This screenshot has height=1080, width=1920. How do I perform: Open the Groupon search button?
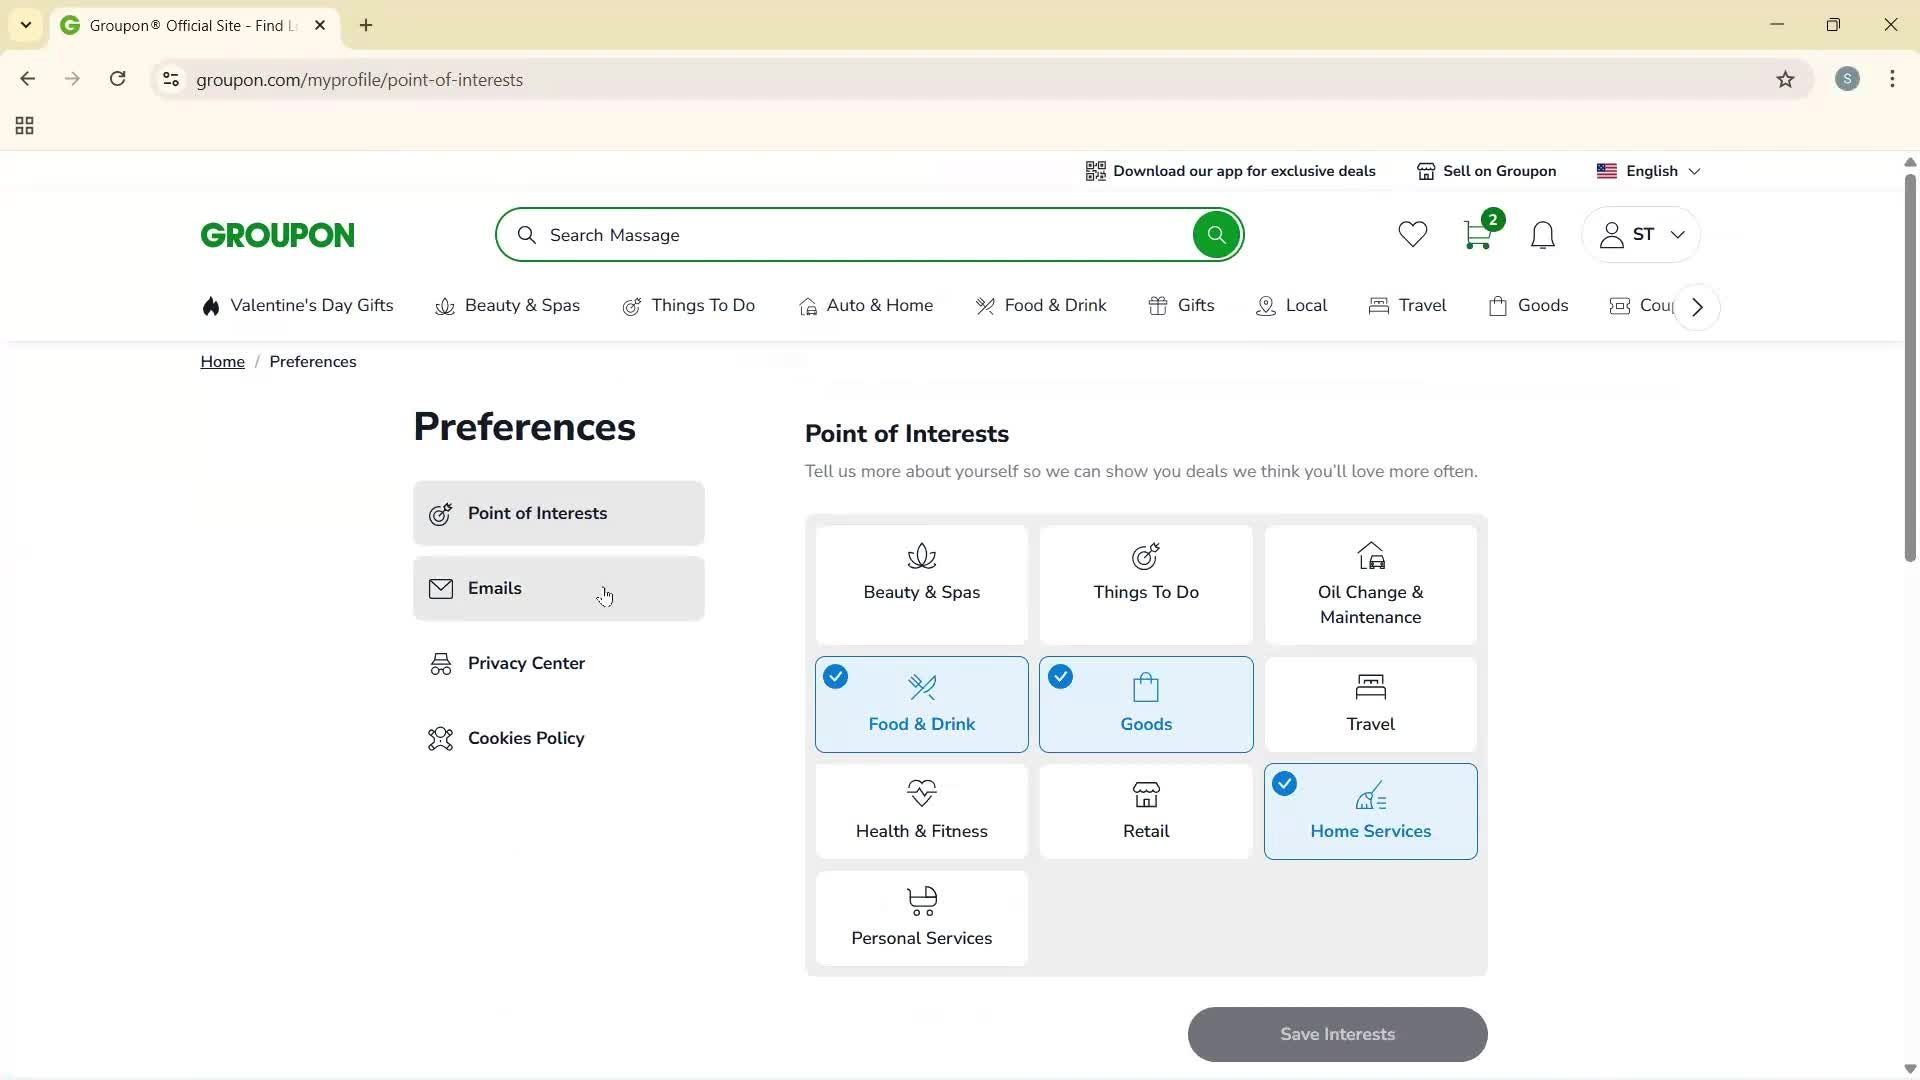click(x=1215, y=234)
